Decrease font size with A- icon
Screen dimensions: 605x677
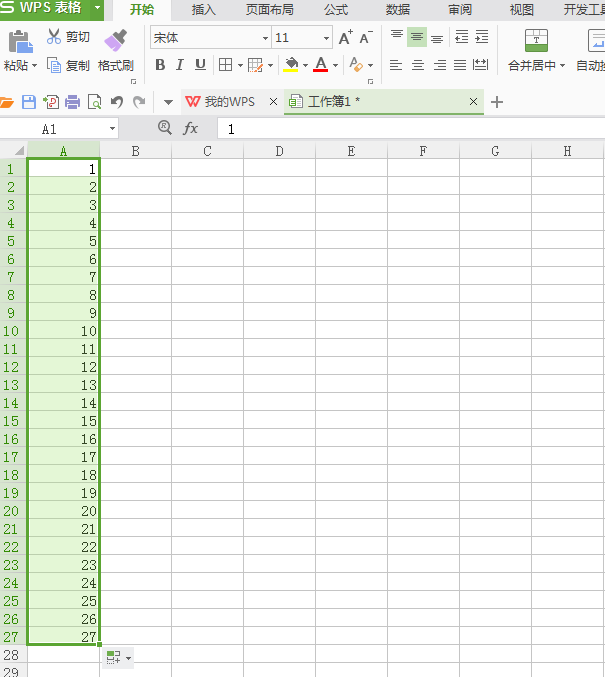point(366,38)
